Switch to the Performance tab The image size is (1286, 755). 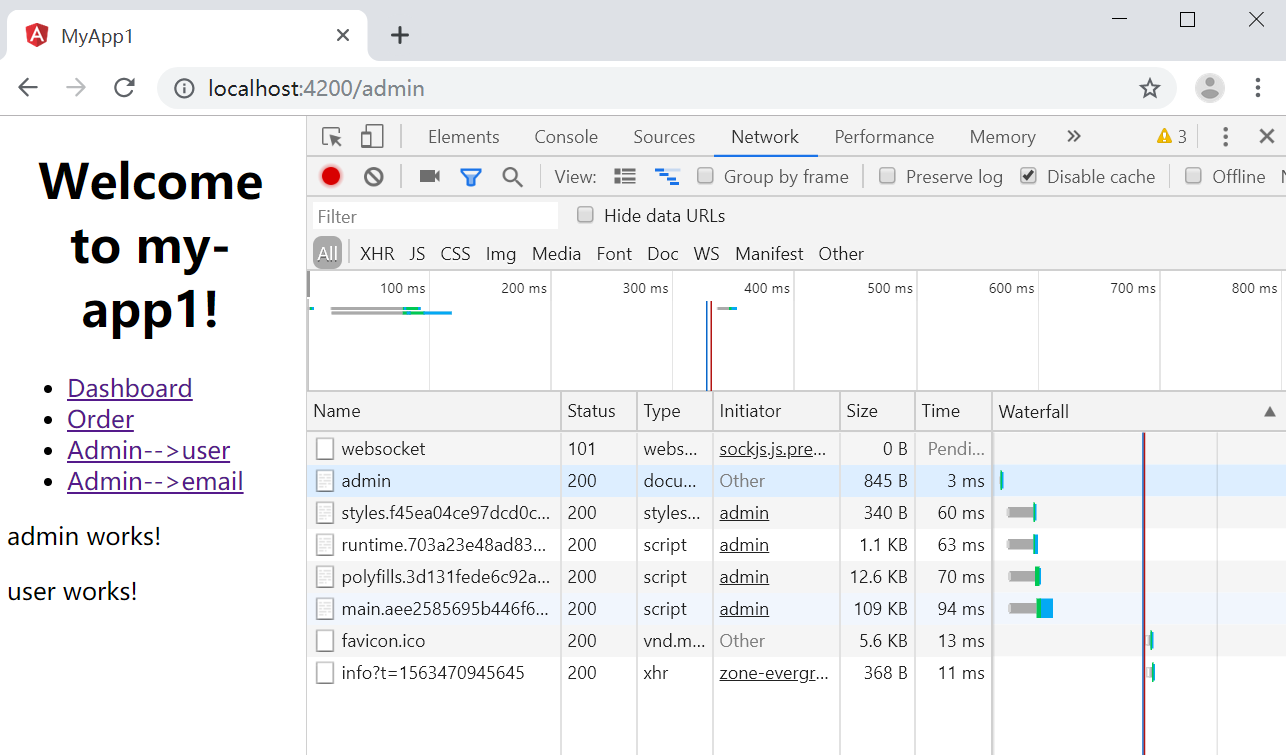(884, 137)
